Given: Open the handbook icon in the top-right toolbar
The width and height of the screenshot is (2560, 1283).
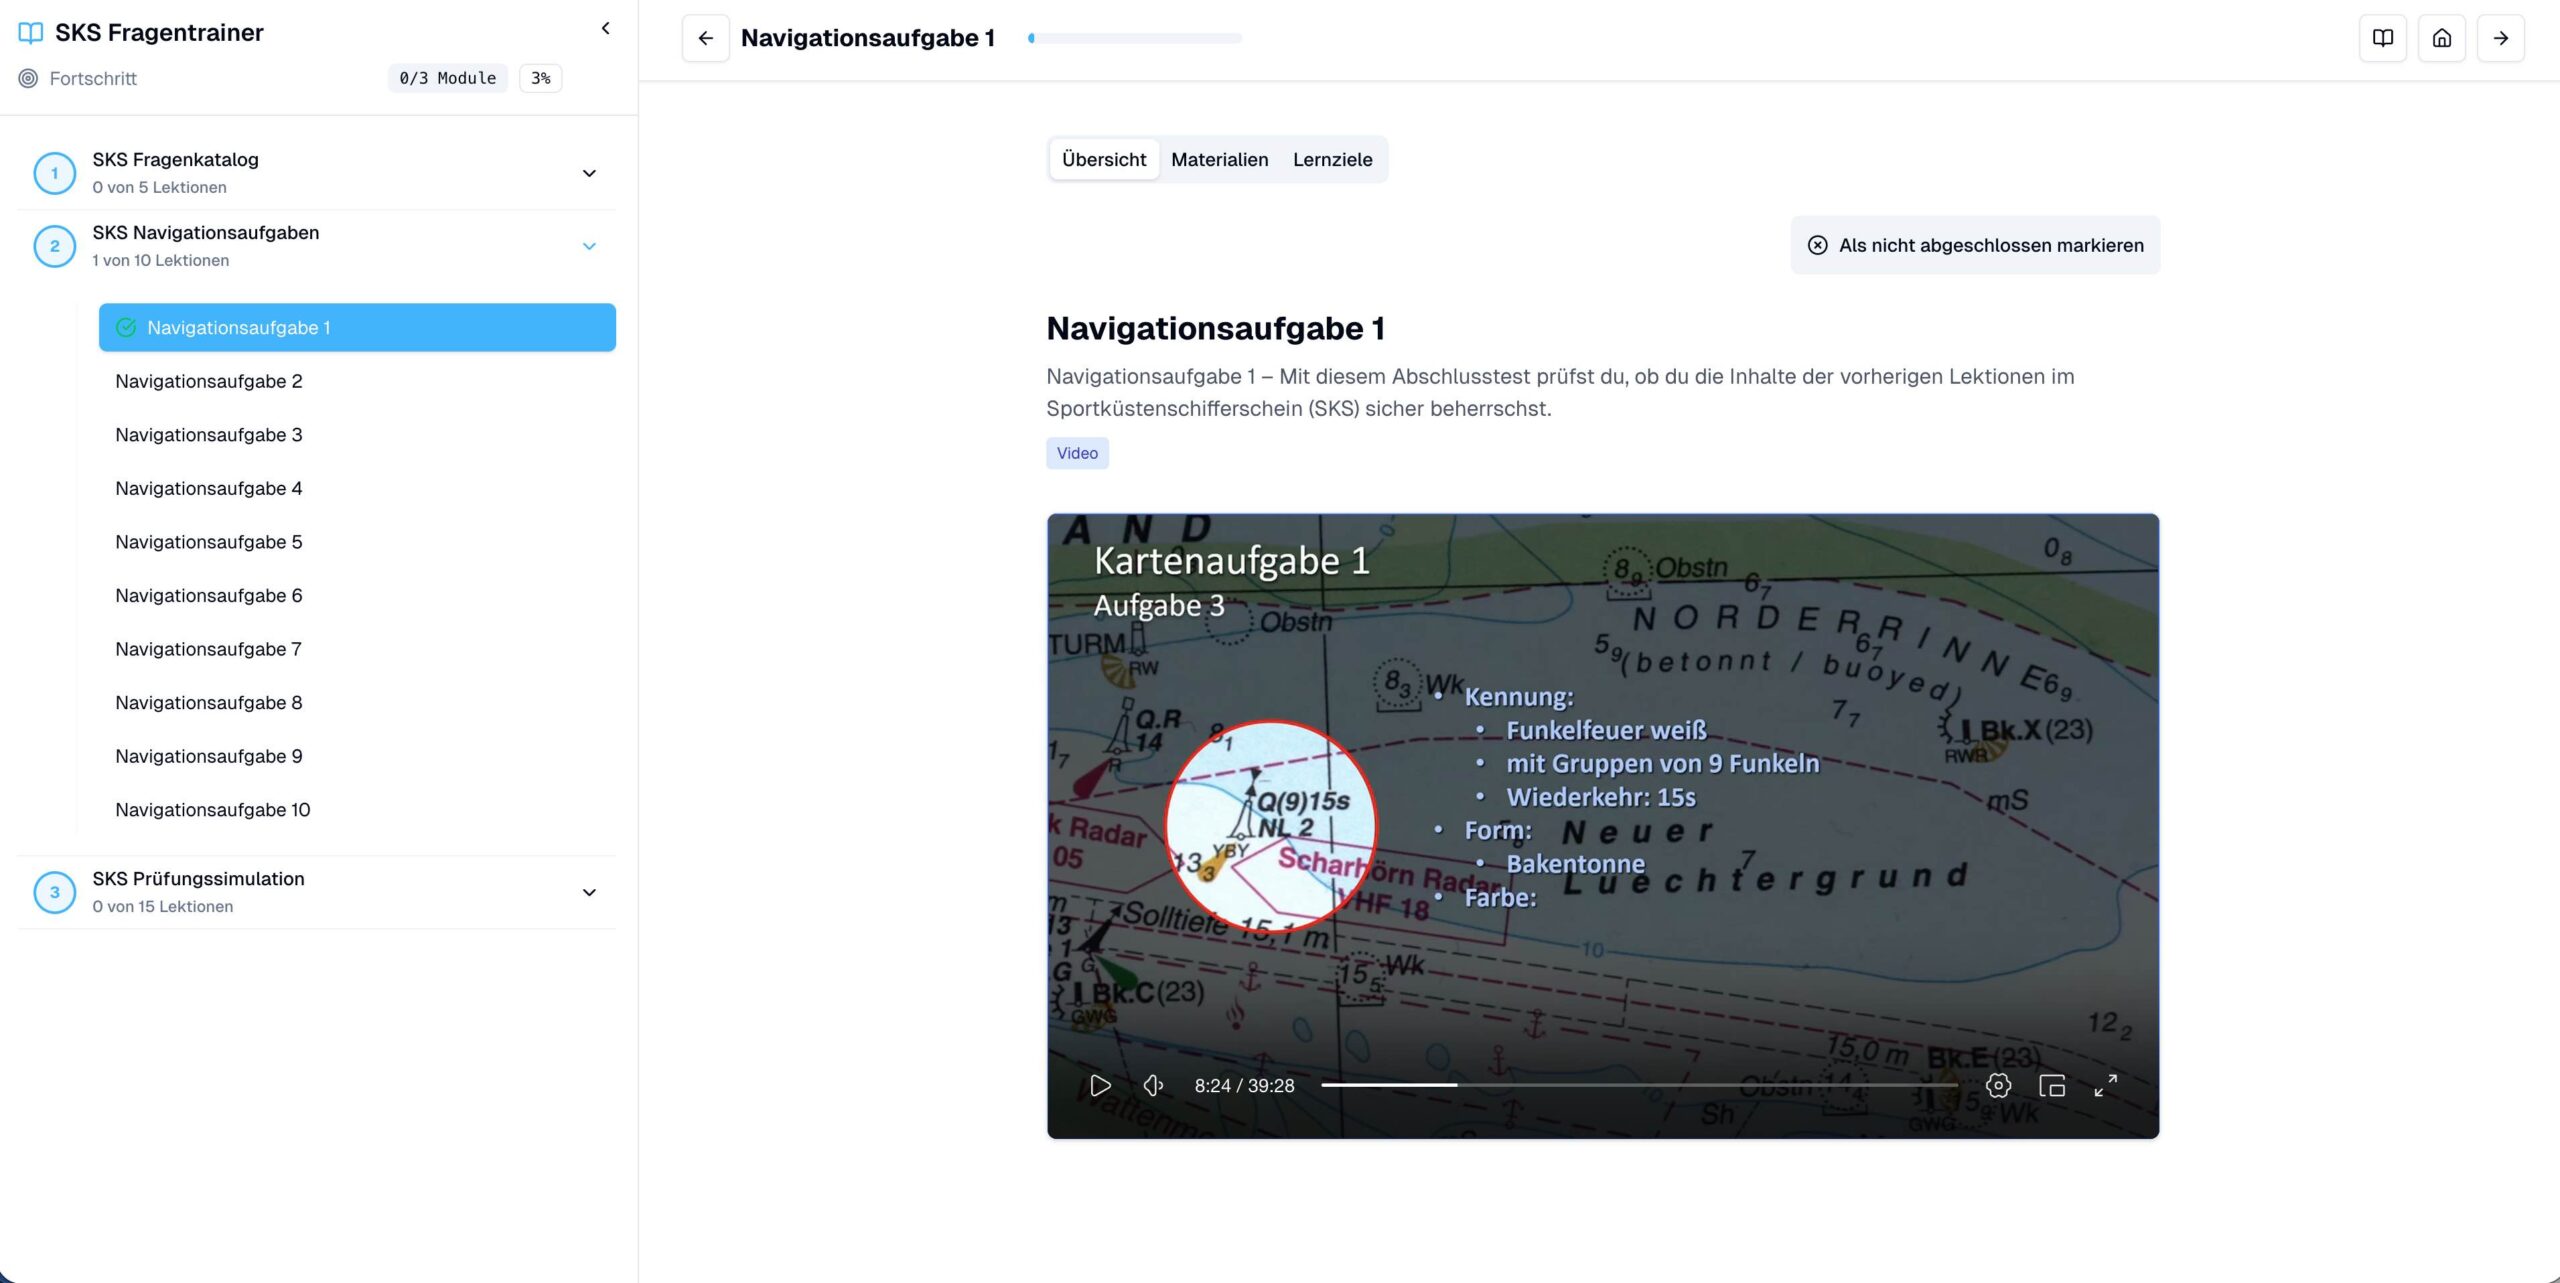Looking at the screenshot, I should 2383,37.
